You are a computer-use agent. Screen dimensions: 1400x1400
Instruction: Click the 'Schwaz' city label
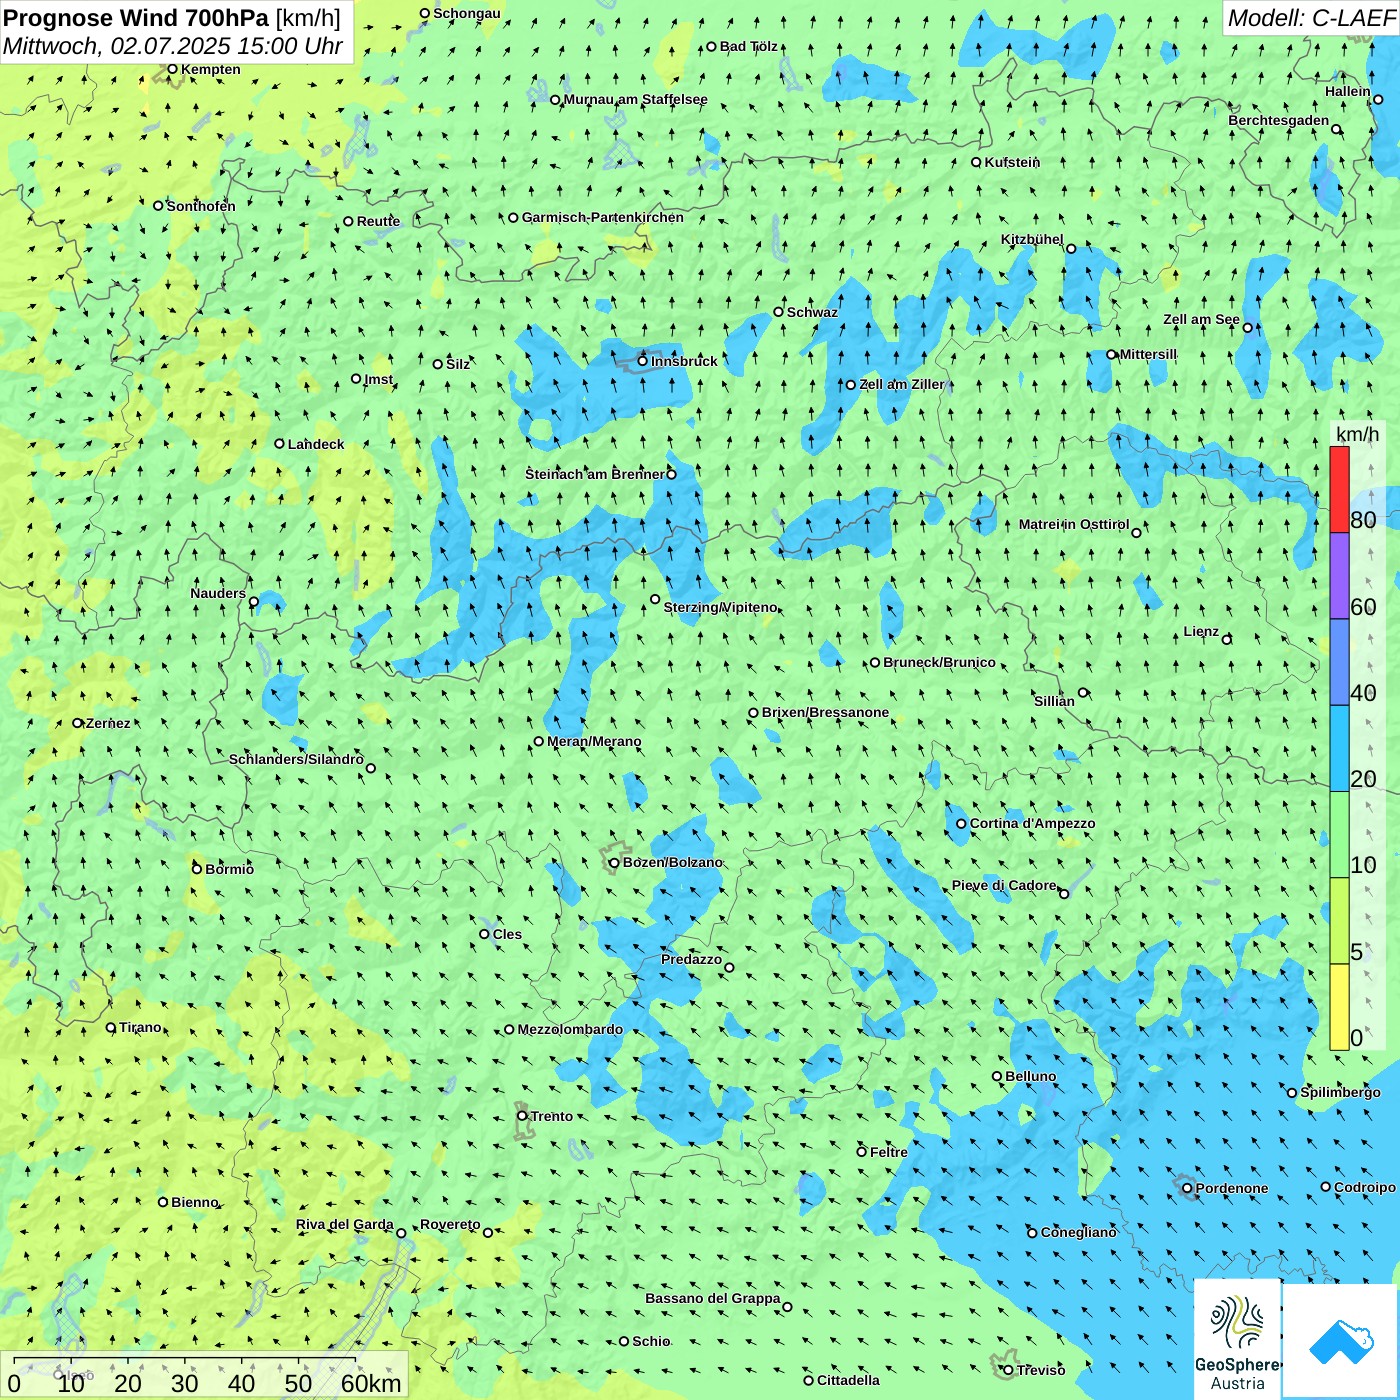pyautogui.click(x=812, y=312)
